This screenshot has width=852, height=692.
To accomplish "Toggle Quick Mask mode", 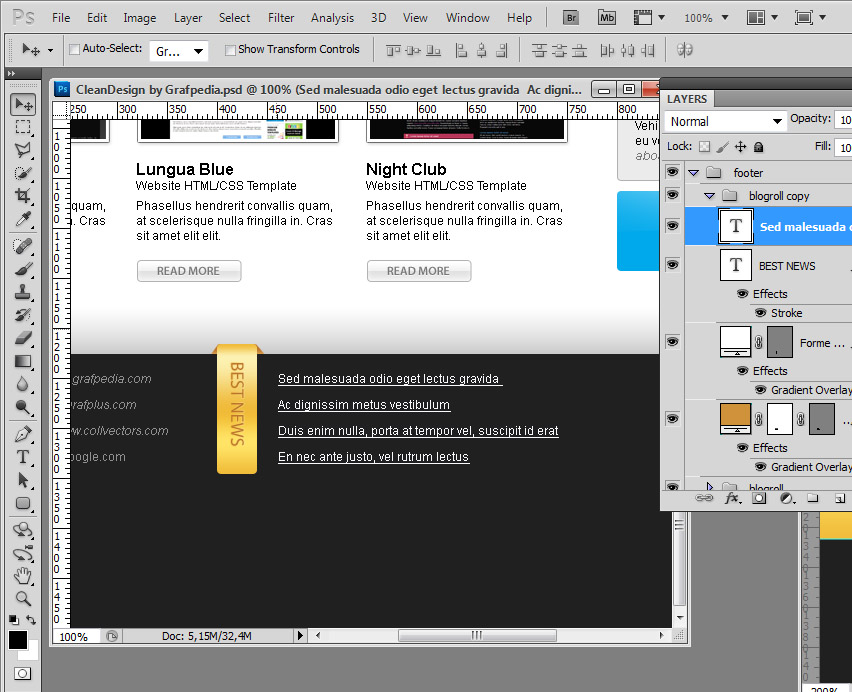I will [22, 674].
